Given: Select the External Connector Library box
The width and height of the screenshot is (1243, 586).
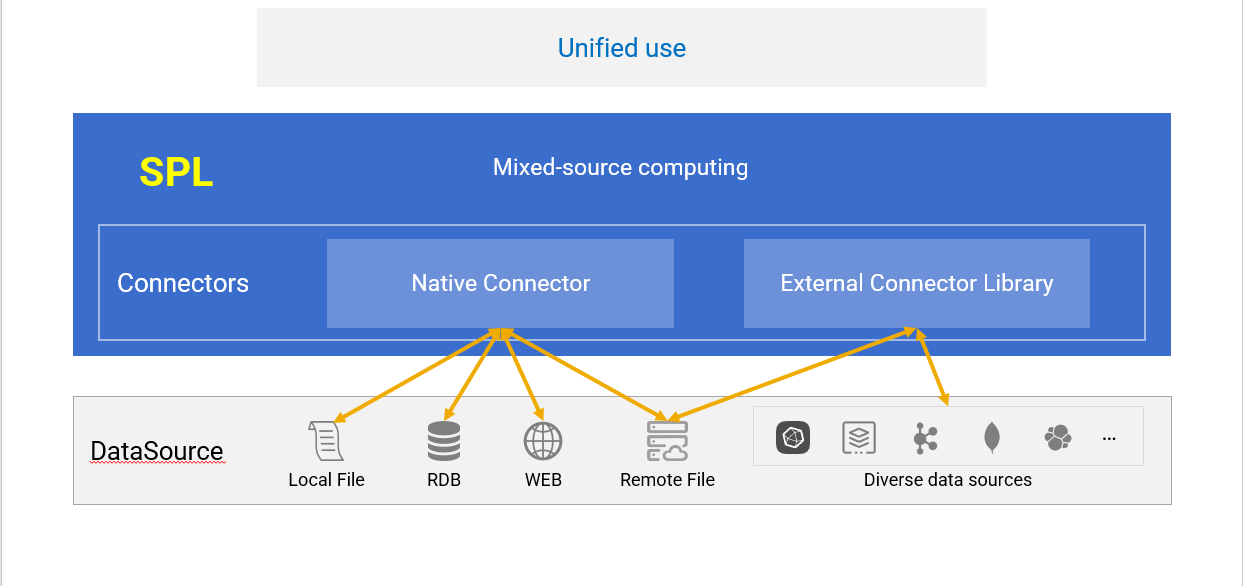Looking at the screenshot, I should pos(916,283).
